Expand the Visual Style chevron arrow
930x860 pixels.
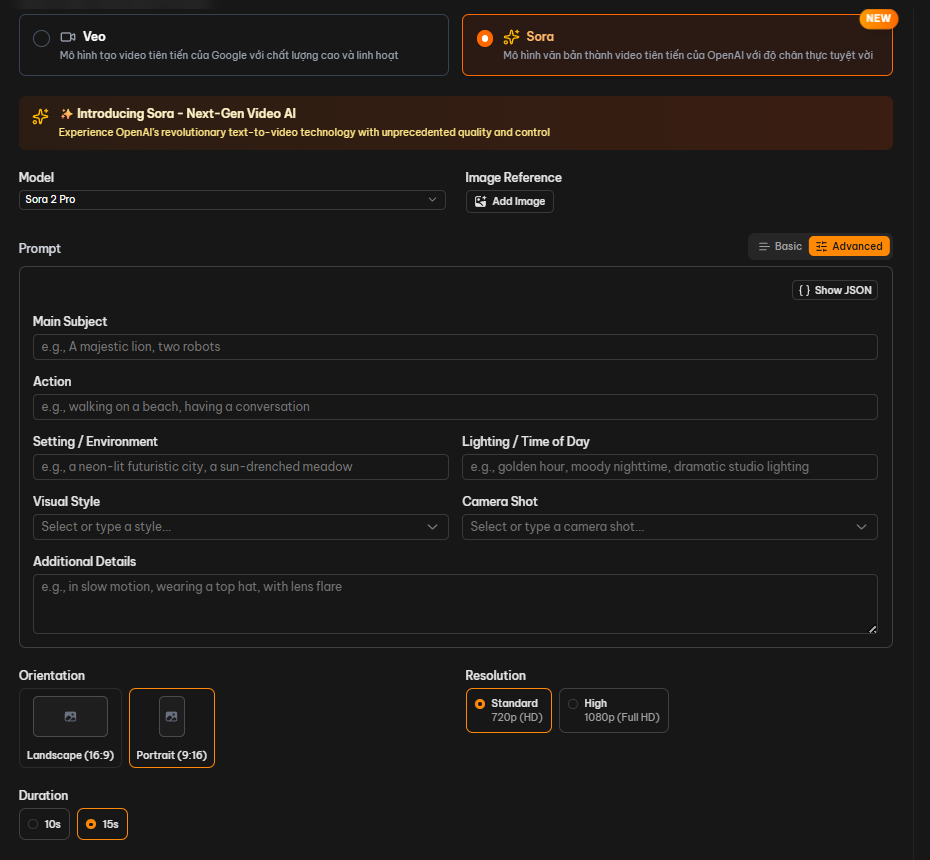432,527
